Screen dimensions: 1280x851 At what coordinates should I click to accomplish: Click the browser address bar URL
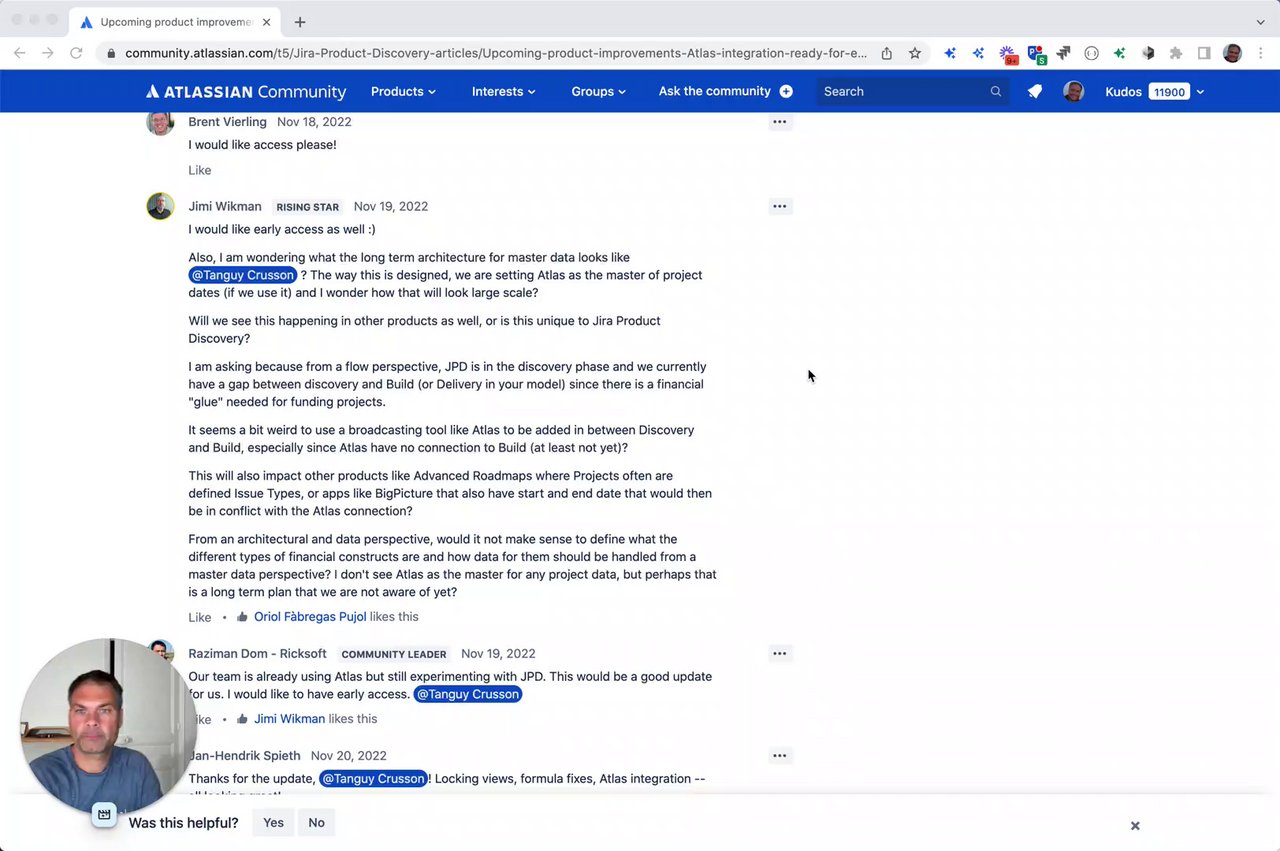tap(496, 53)
